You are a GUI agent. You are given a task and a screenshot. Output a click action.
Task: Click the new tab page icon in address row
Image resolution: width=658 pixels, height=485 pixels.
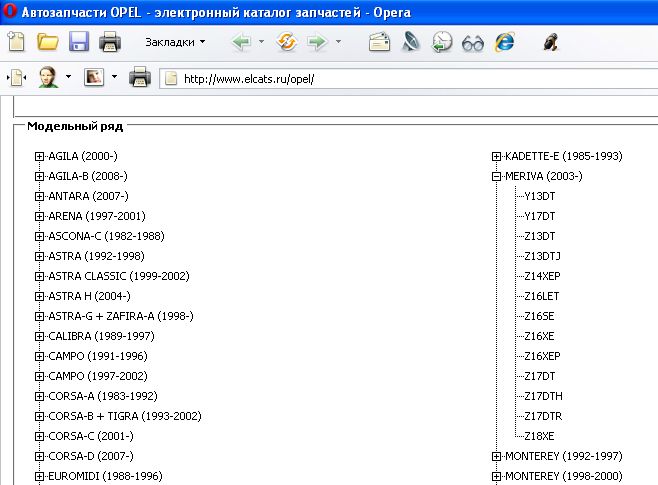(17, 78)
